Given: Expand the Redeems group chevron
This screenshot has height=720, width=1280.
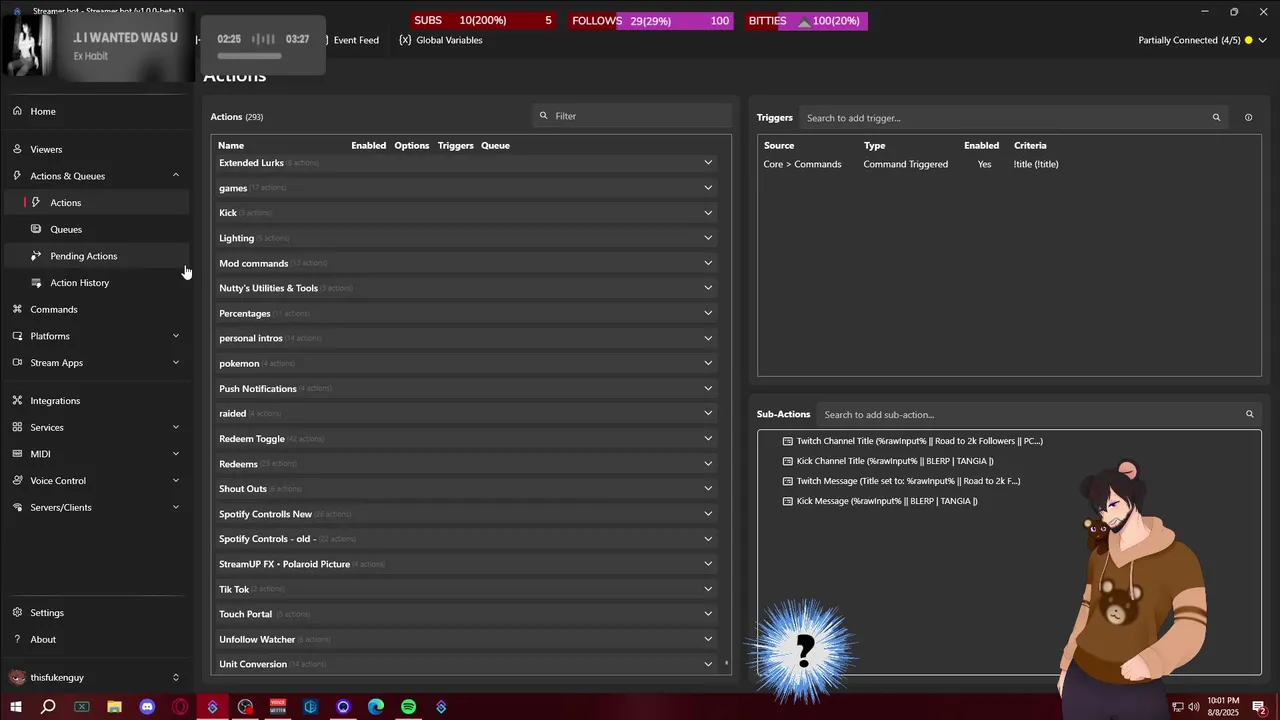Looking at the screenshot, I should 708,464.
